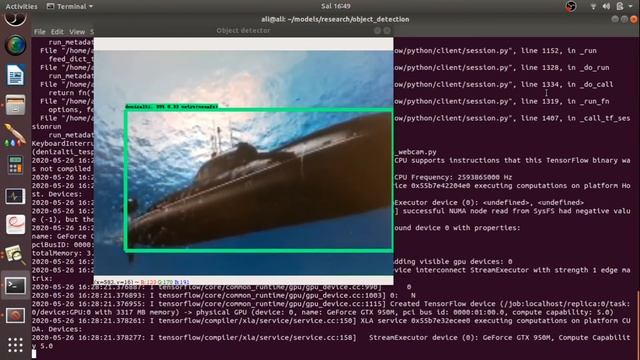
Task: Maximize the terminal window
Action: [624, 19]
